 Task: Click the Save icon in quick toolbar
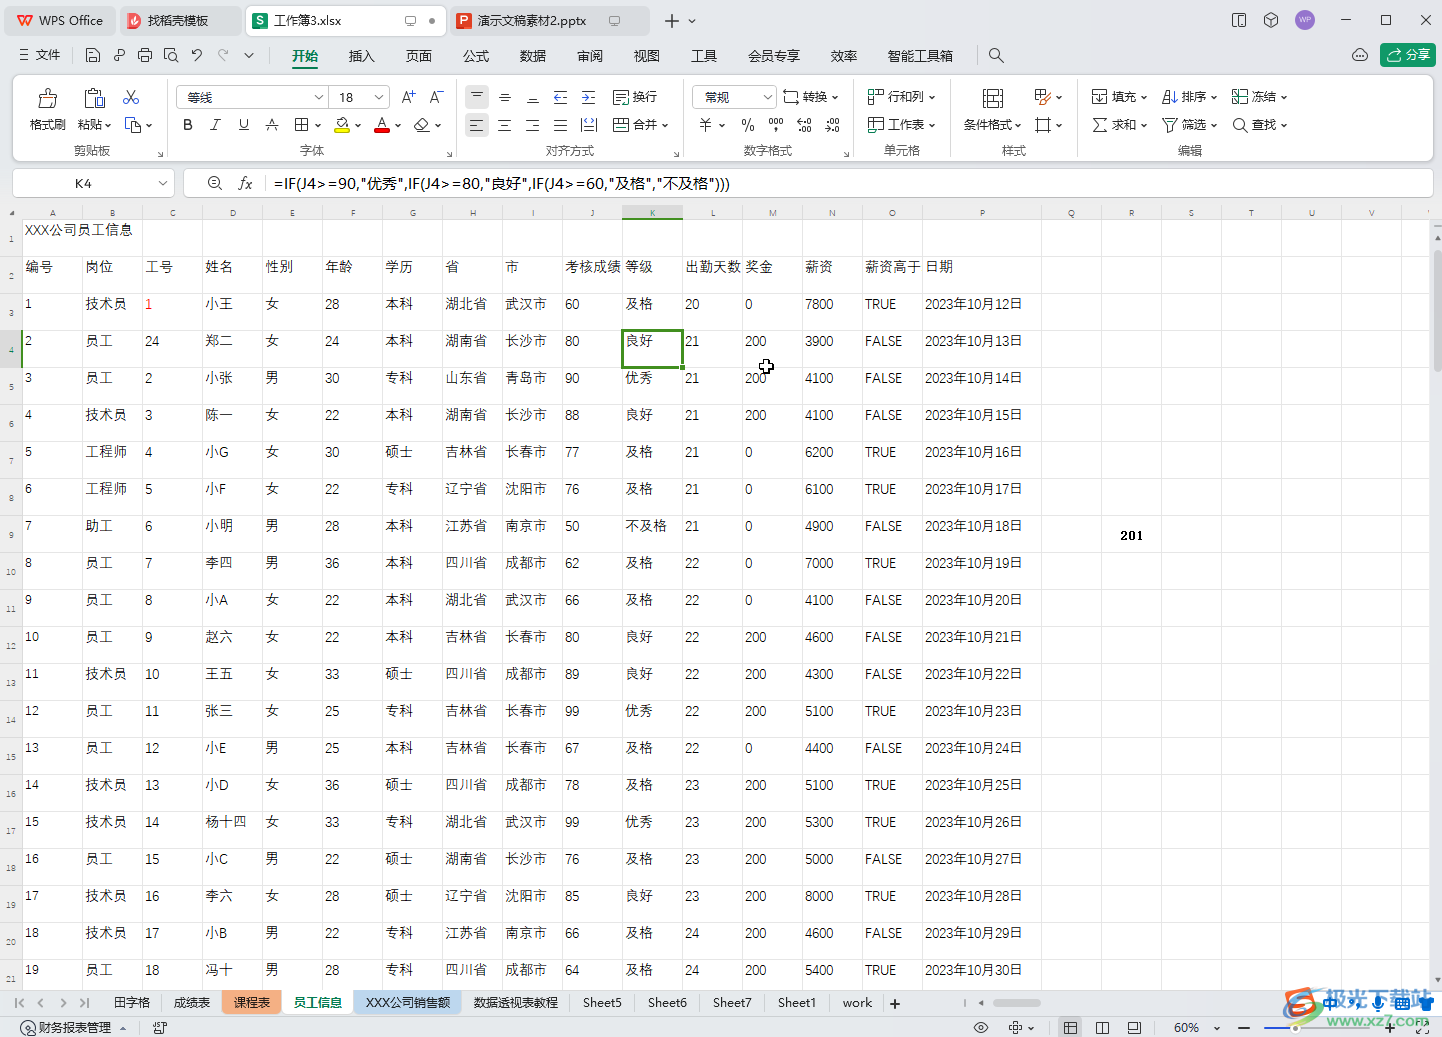click(93, 55)
